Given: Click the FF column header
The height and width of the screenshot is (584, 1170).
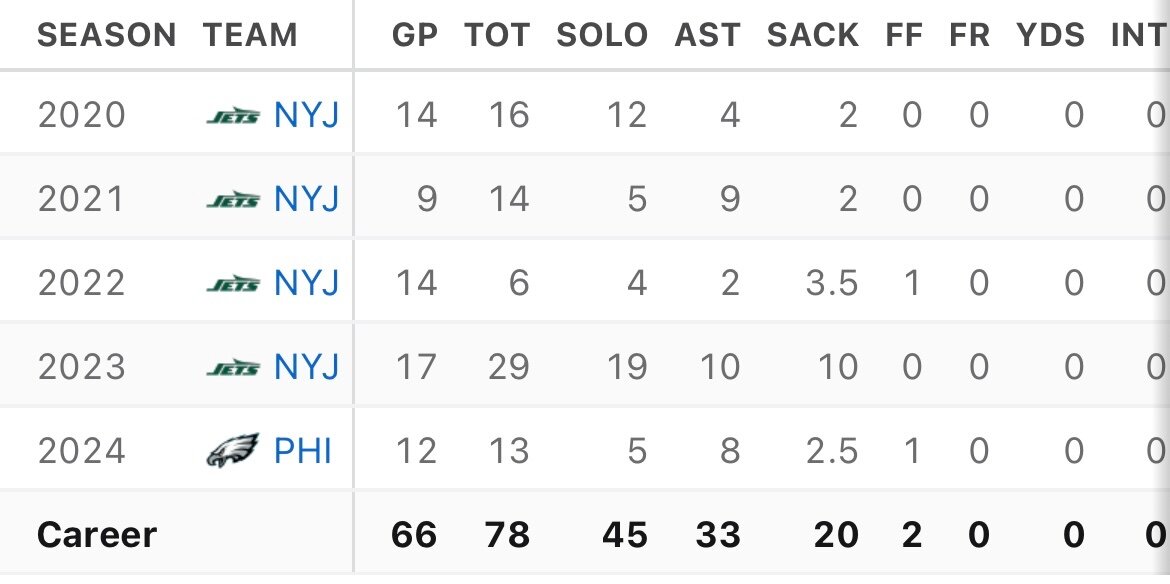Looking at the screenshot, I should (905, 36).
